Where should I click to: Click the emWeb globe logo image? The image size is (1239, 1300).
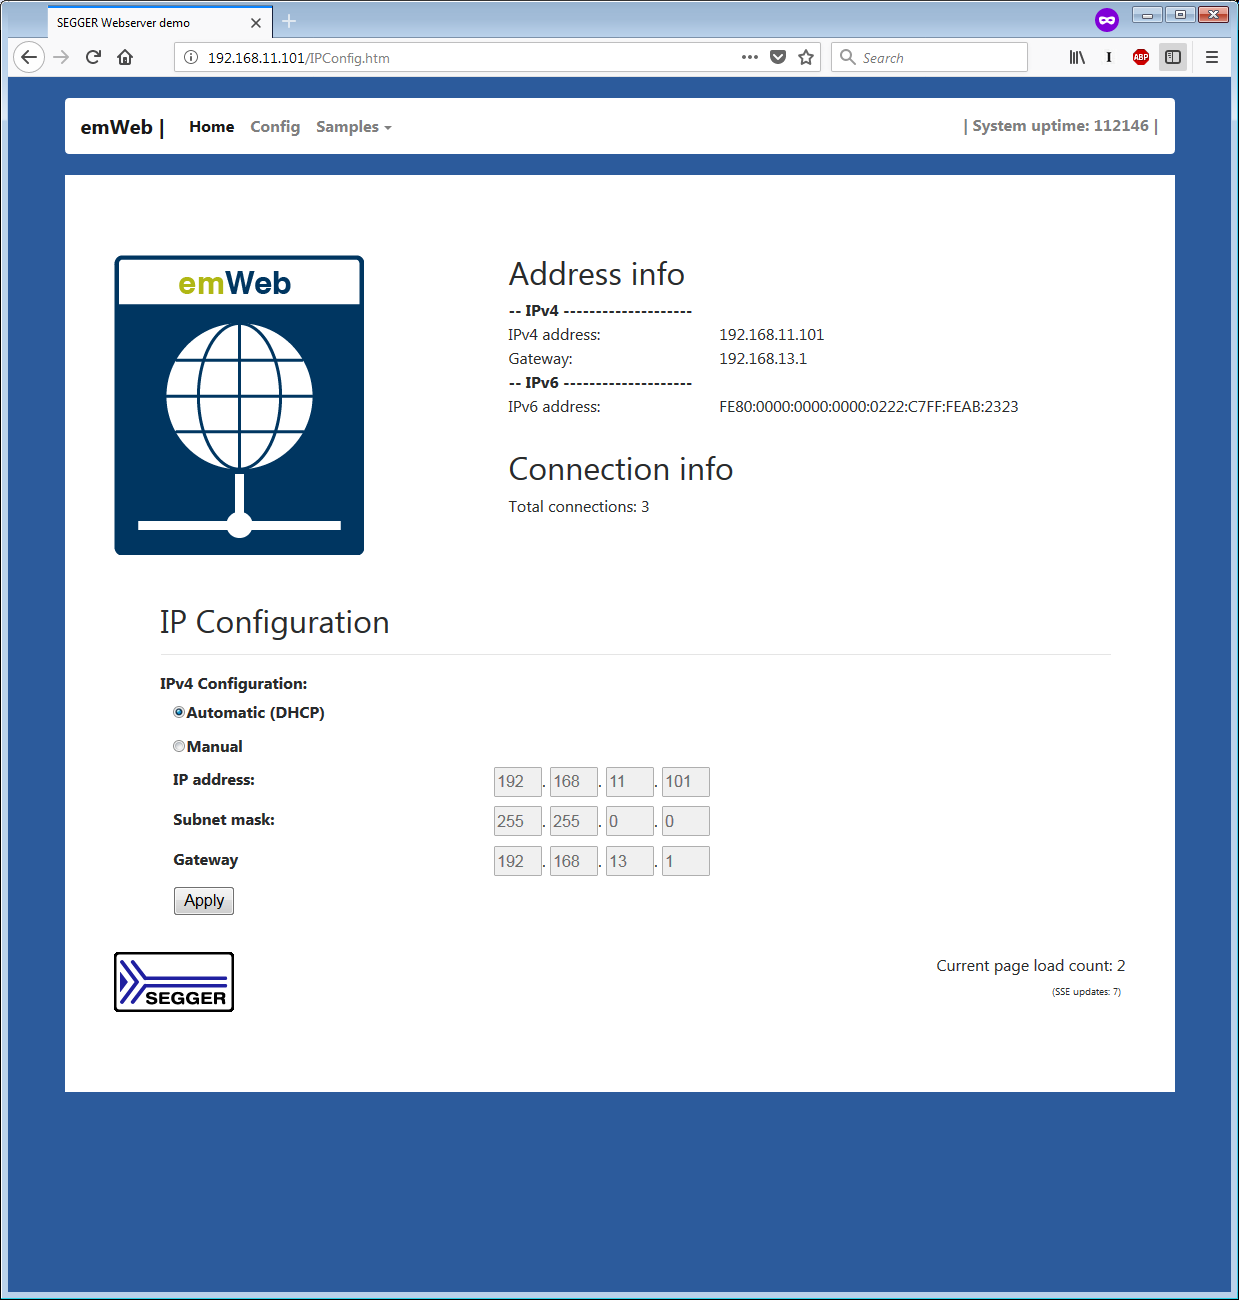pos(239,405)
